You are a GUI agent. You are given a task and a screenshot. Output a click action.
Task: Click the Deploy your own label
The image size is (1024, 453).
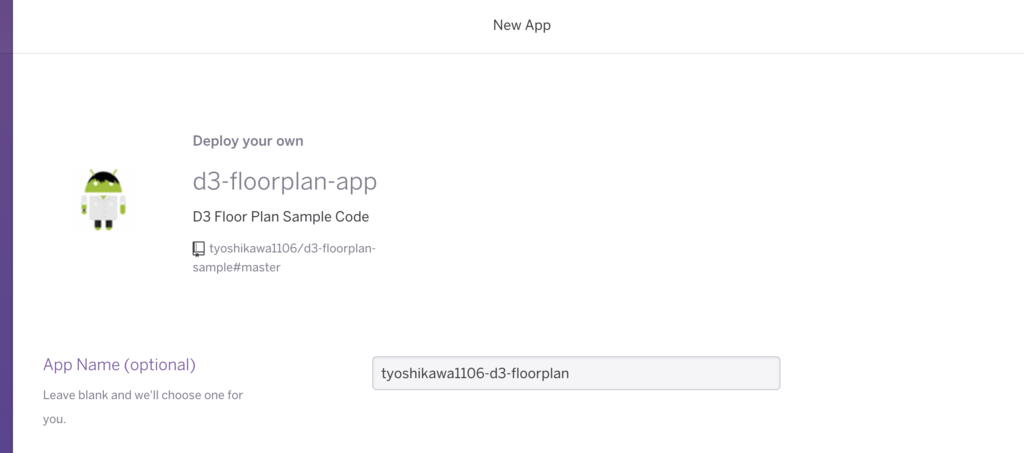pyautogui.click(x=248, y=141)
